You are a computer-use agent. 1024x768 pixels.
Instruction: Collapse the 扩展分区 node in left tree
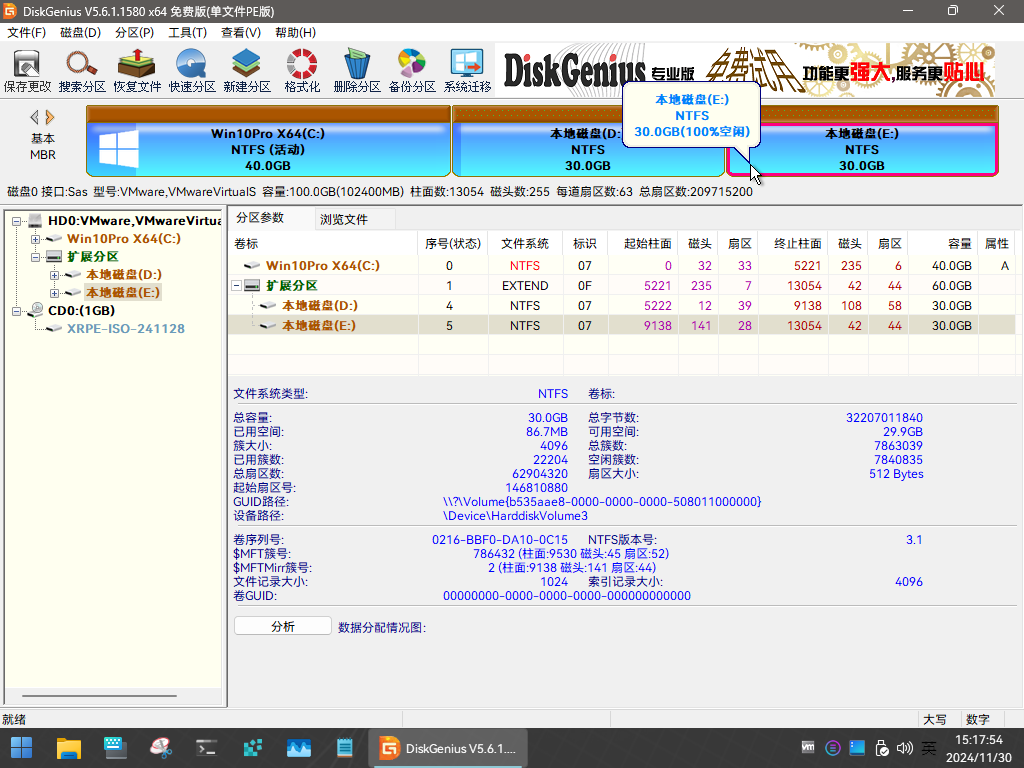click(36, 257)
